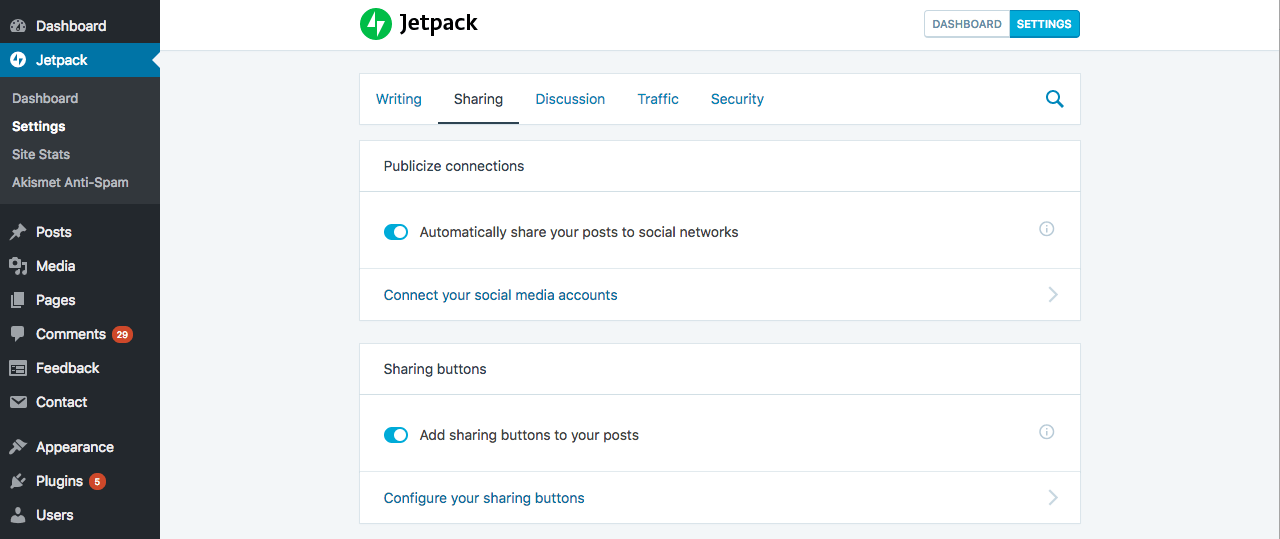The width and height of the screenshot is (1280, 539).
Task: Click the Users person icon
Action: click(x=18, y=515)
